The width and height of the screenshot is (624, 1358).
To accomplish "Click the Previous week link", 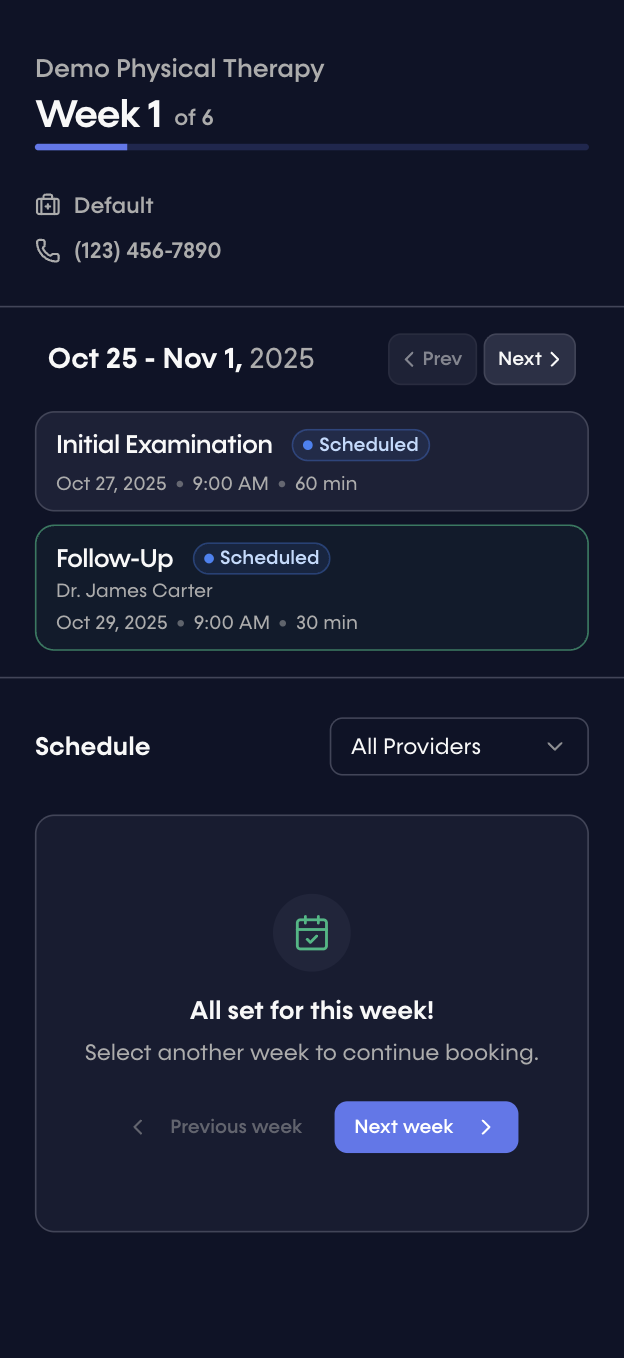I will (x=236, y=1127).
